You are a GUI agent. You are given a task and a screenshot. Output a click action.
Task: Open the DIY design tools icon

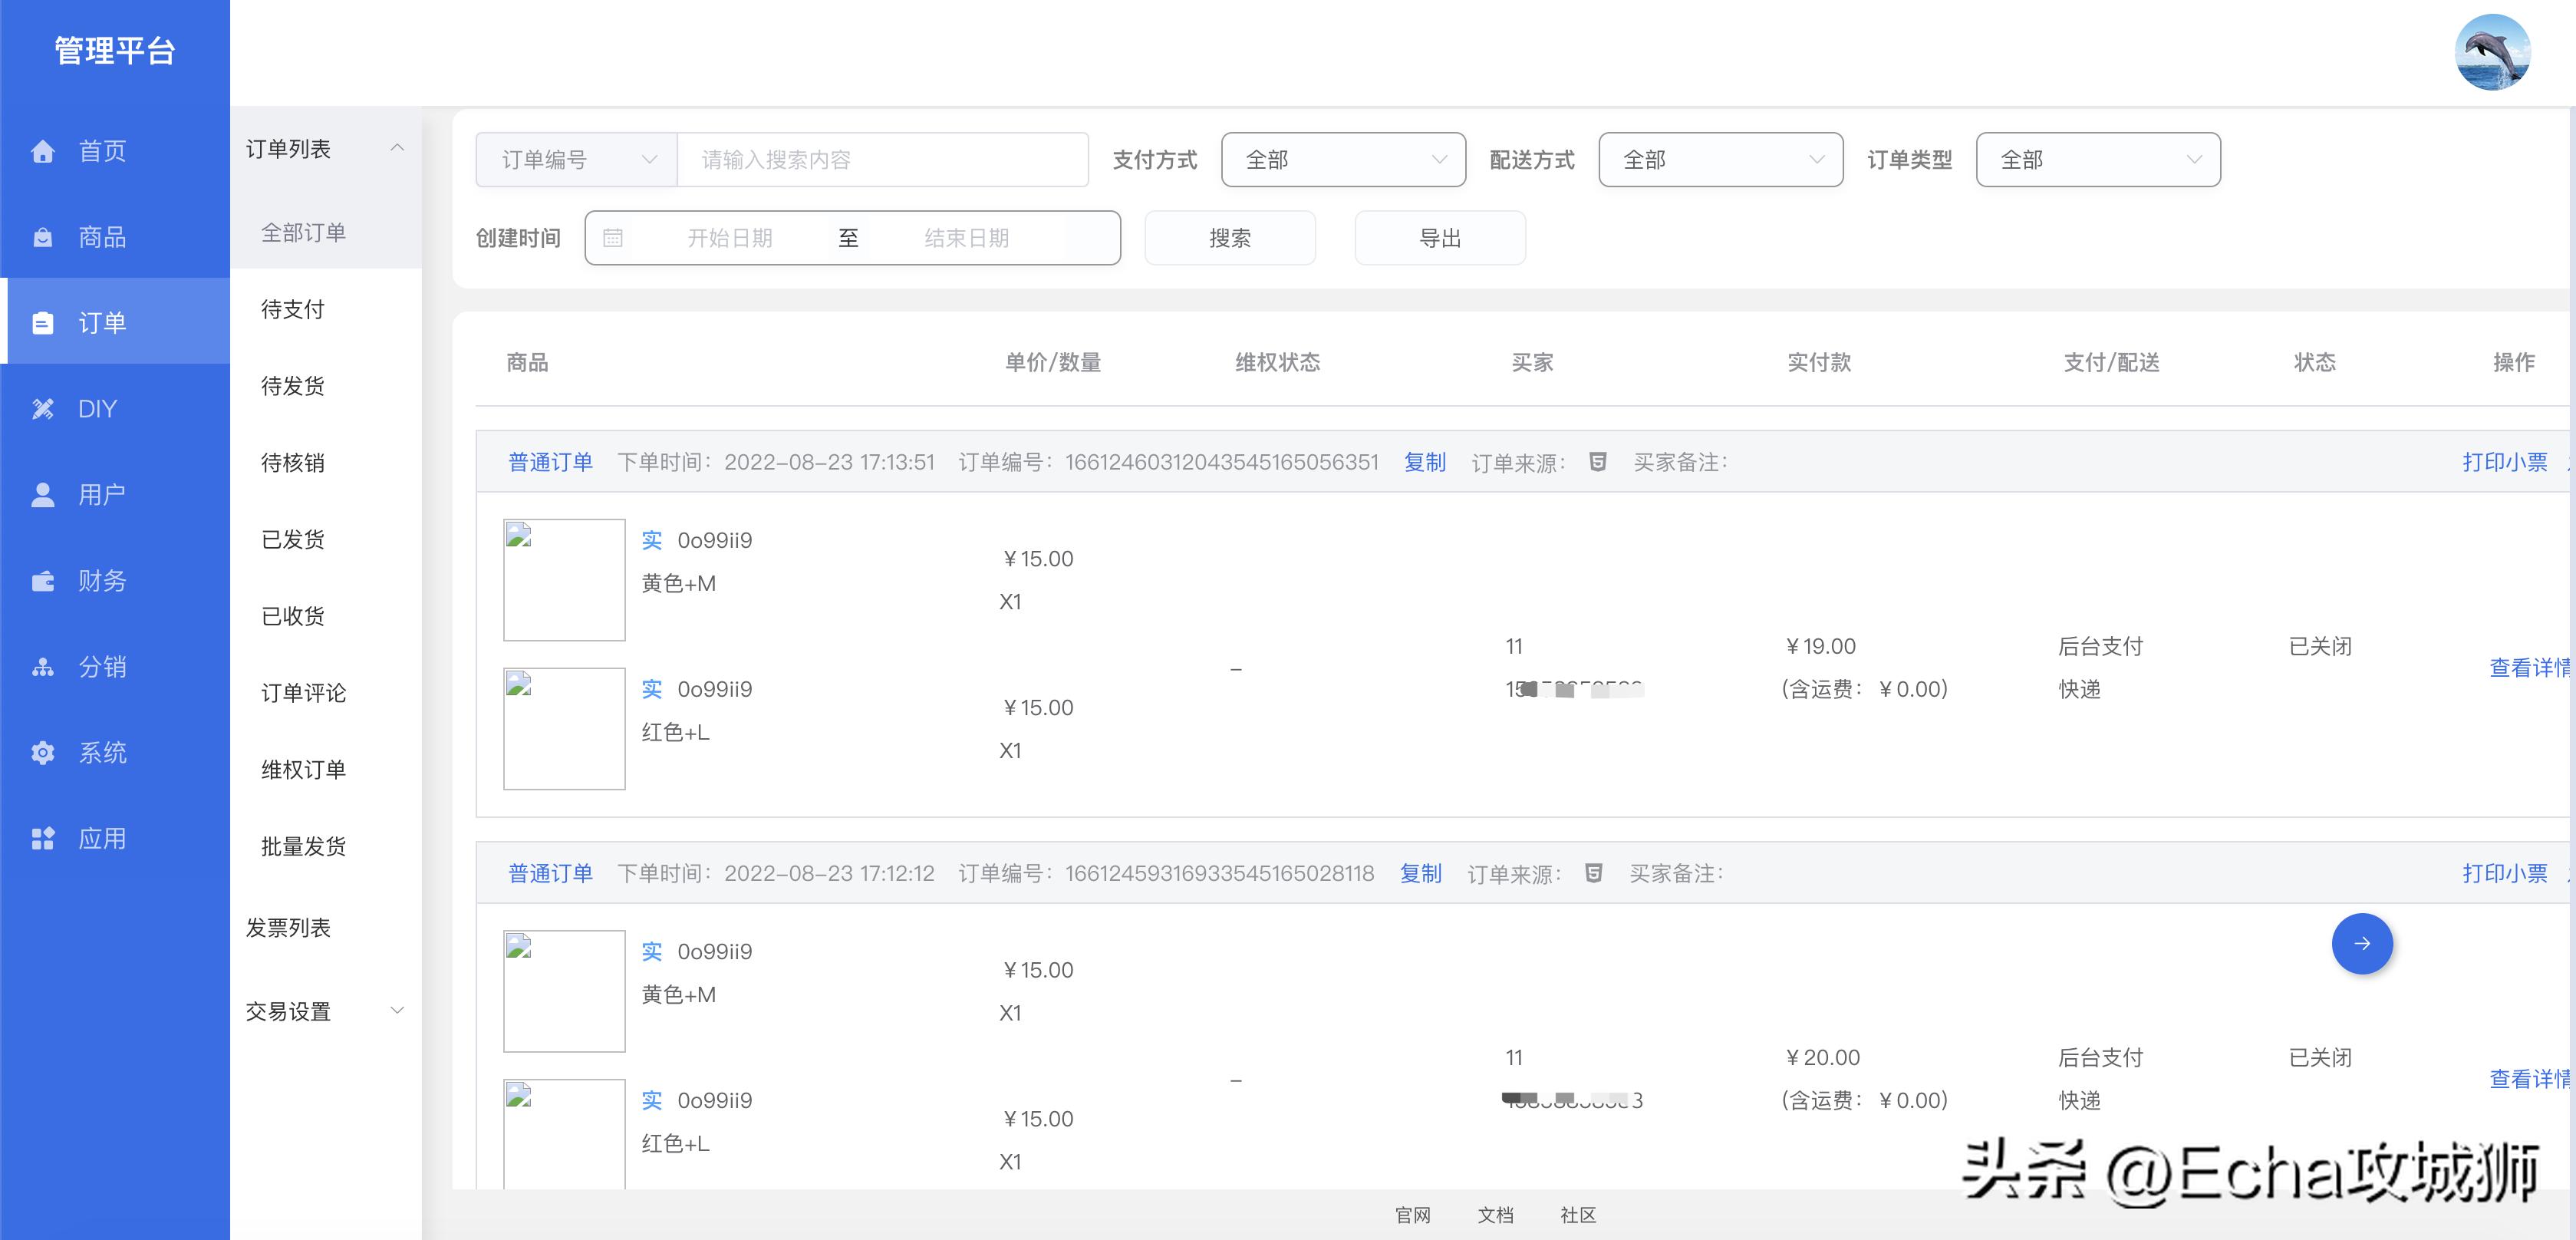pos(42,408)
